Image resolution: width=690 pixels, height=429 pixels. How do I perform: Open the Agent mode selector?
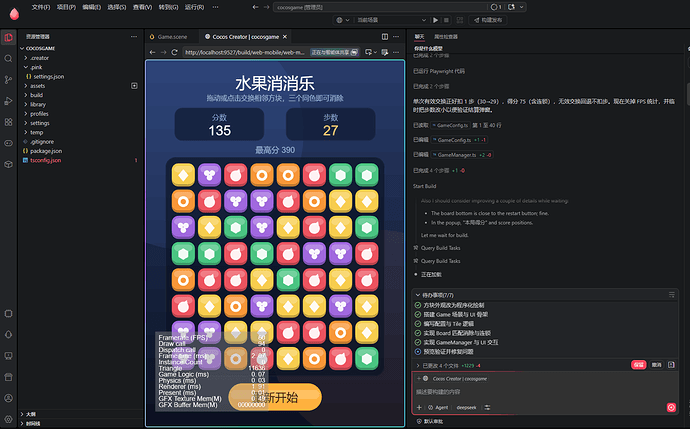coord(438,407)
